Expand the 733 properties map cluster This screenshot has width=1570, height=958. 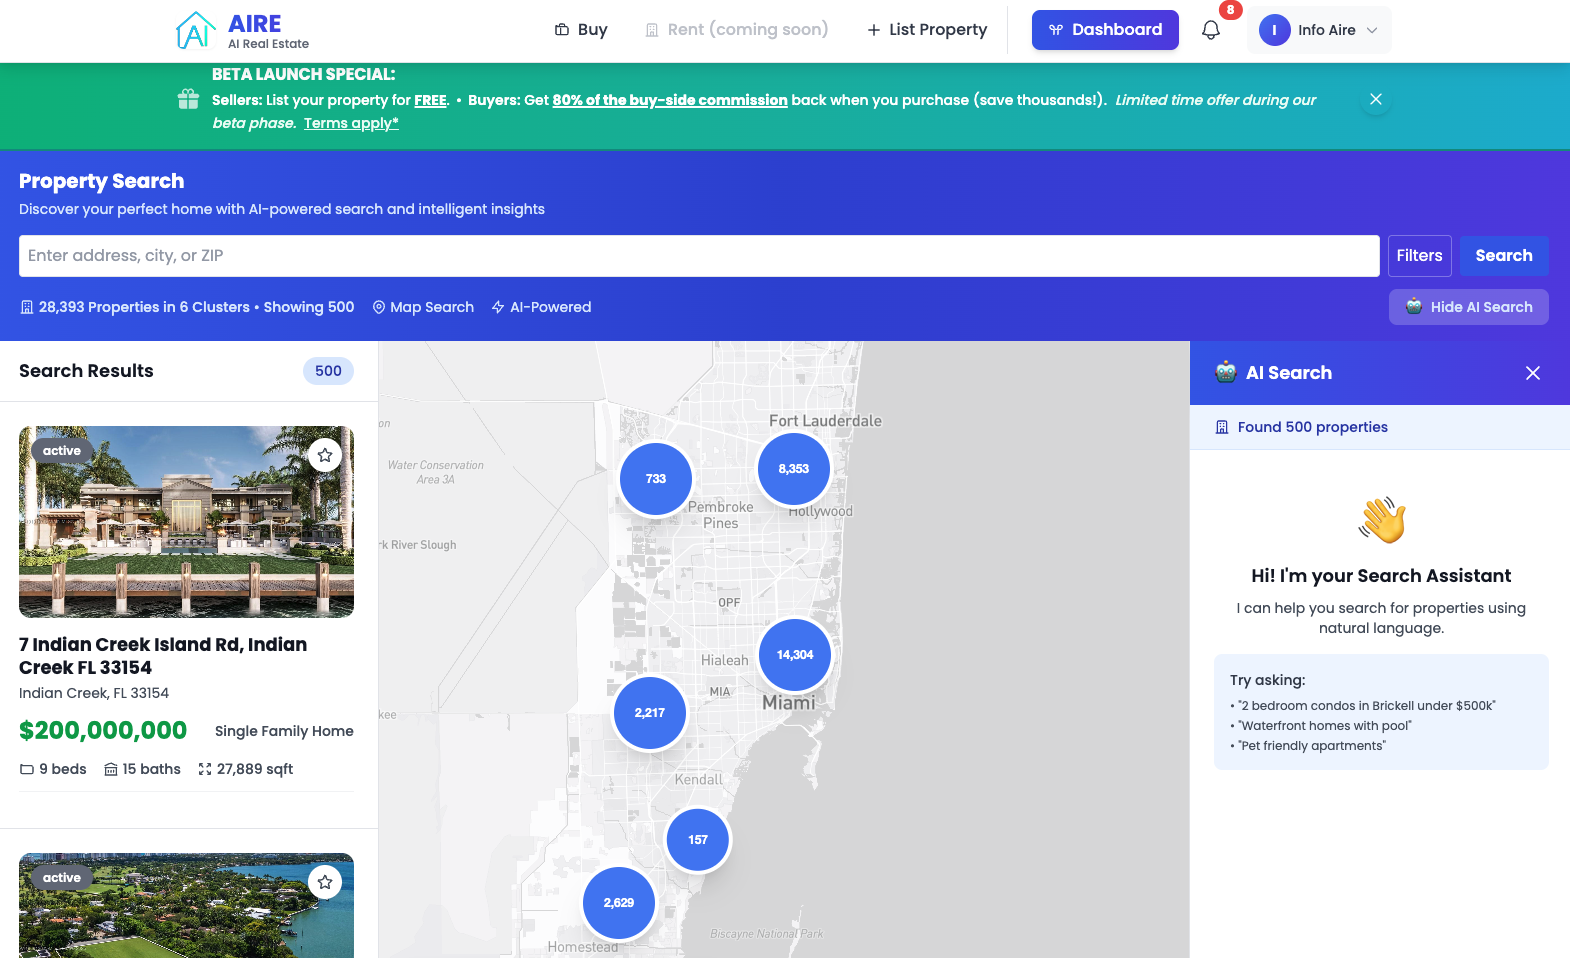656,479
